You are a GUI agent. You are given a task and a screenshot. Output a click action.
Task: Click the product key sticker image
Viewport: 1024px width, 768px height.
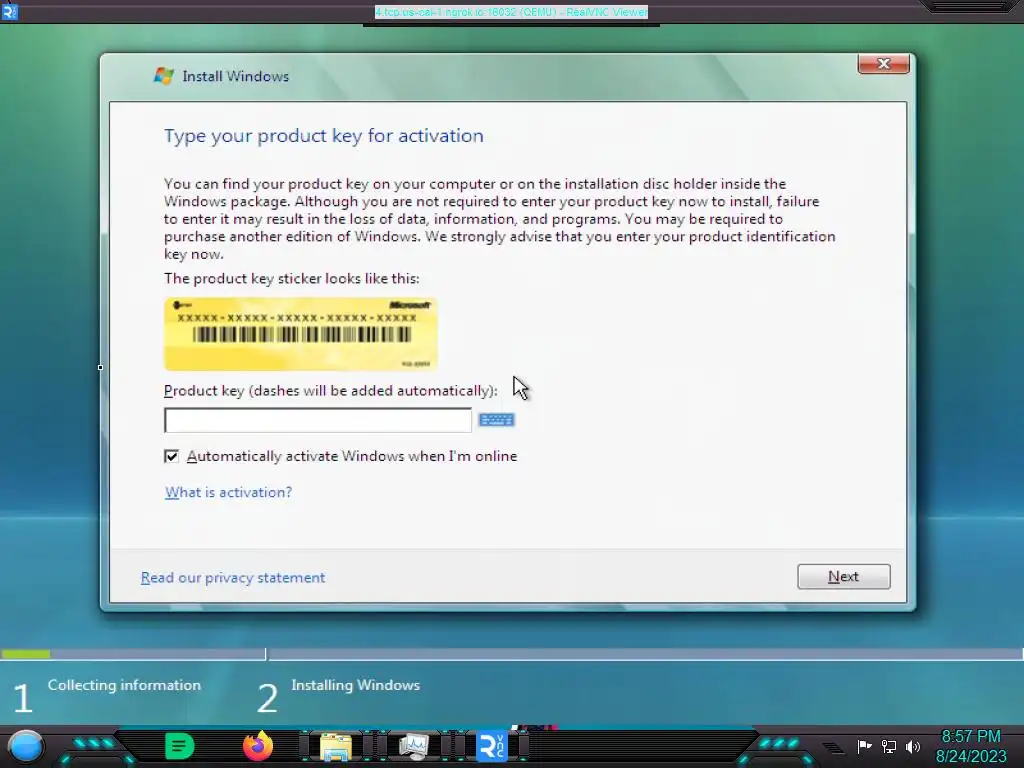300,334
